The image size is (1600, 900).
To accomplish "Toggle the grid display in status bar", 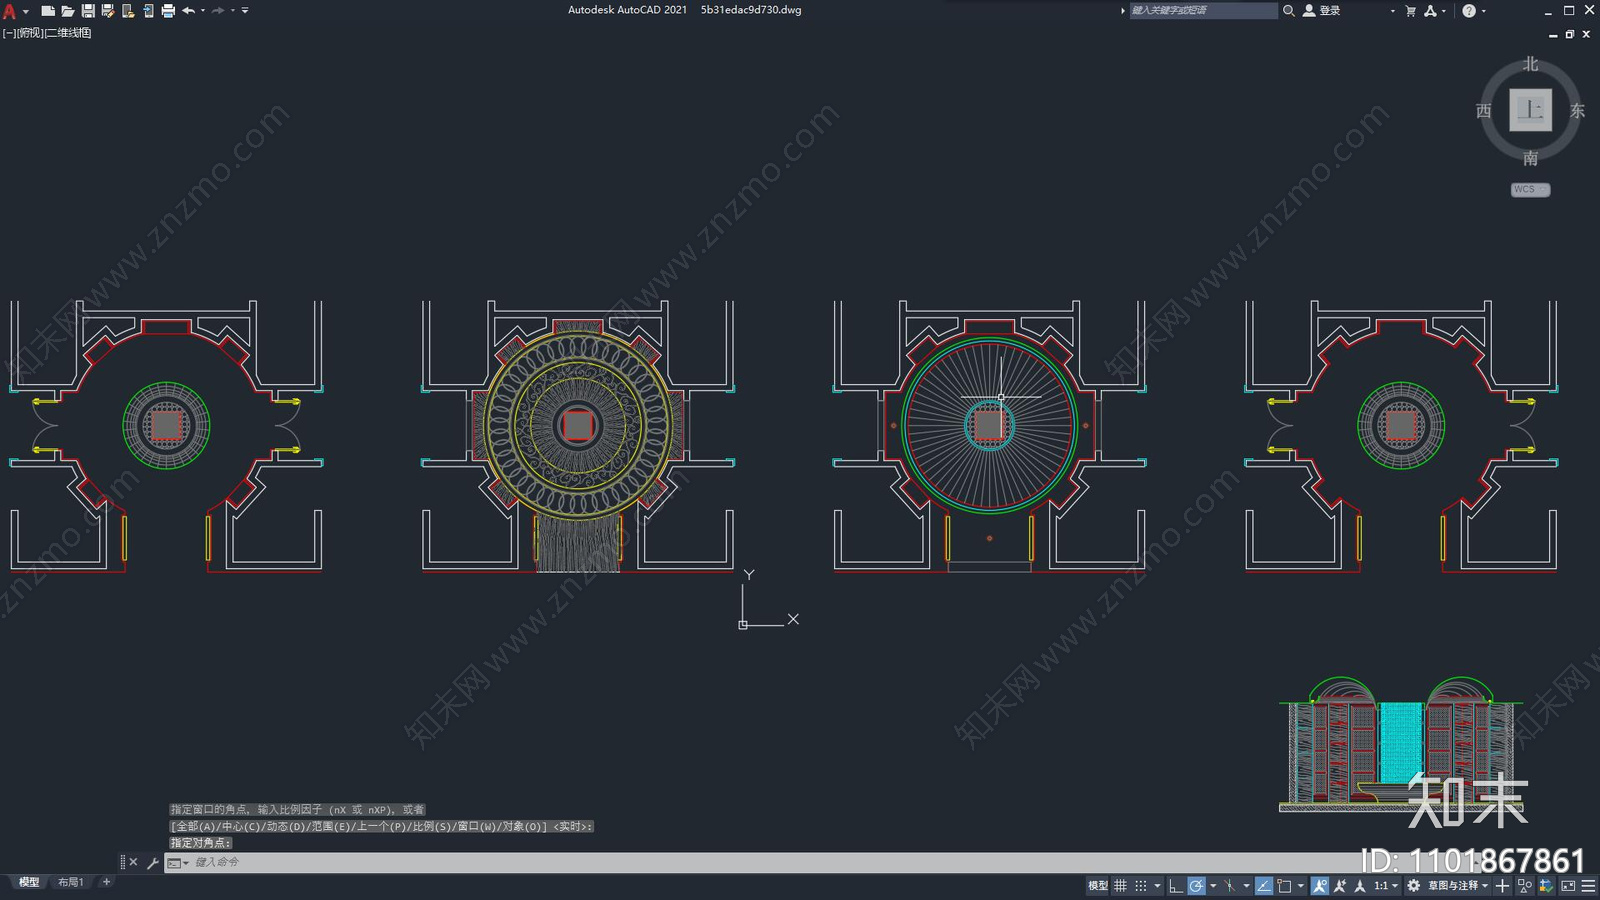I will (1120, 886).
